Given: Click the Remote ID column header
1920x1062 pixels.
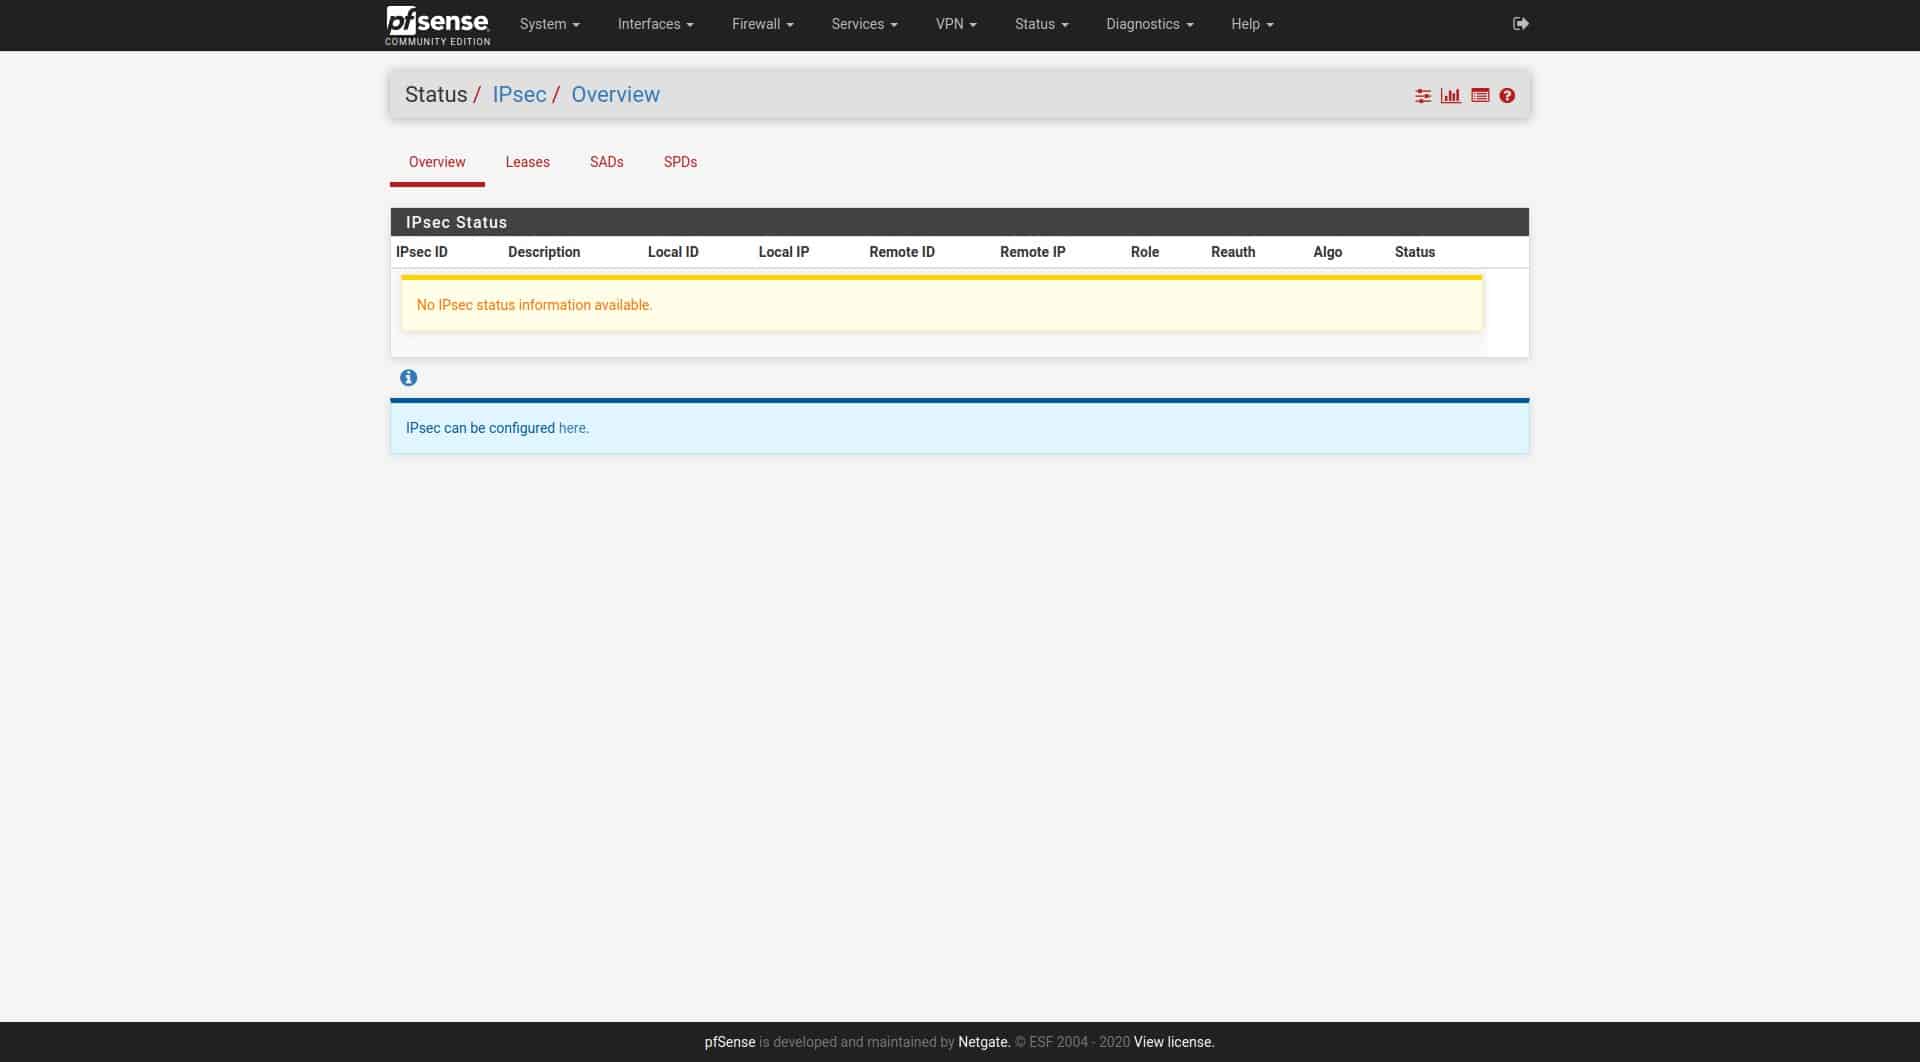Looking at the screenshot, I should click(x=902, y=252).
